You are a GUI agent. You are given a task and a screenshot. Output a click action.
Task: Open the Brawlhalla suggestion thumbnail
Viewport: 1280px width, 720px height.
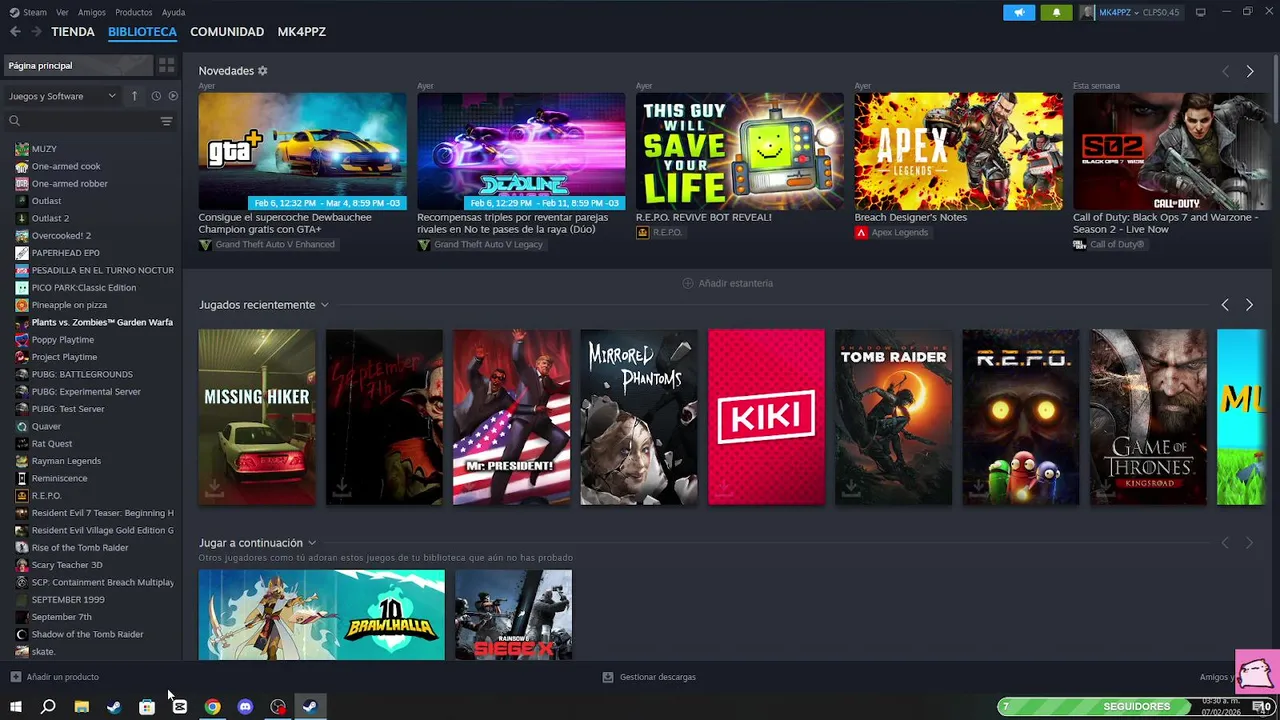point(321,615)
